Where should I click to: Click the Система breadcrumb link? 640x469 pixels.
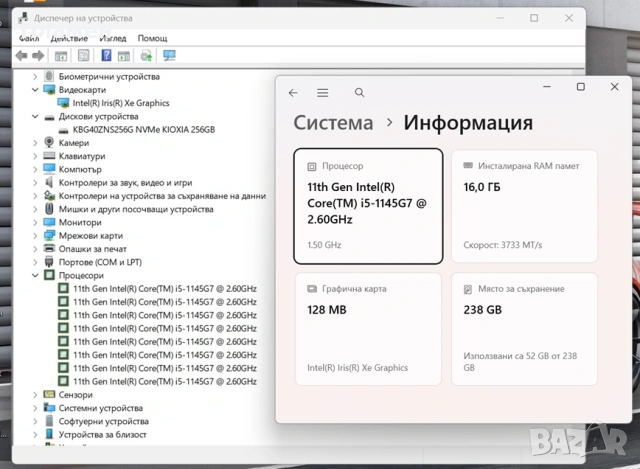333,122
